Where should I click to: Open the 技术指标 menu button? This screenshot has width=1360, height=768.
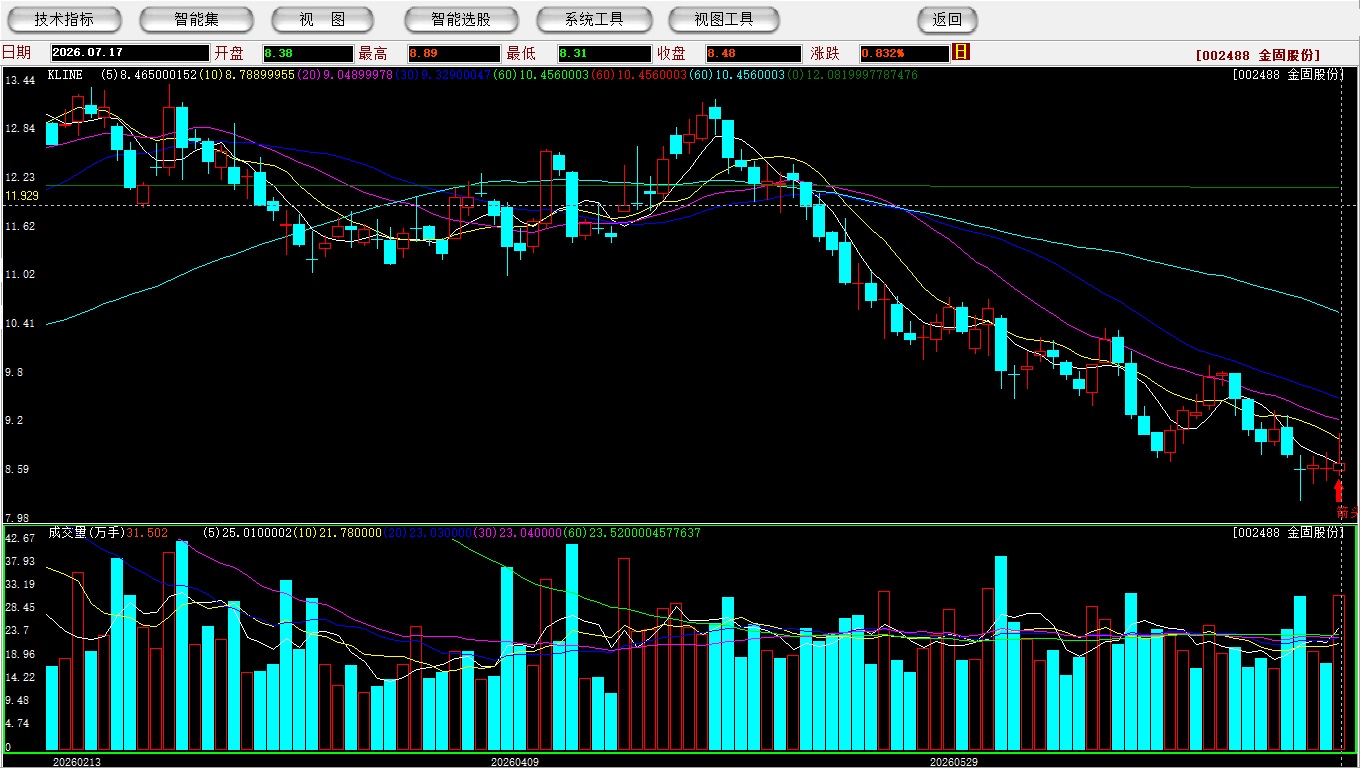(64, 20)
